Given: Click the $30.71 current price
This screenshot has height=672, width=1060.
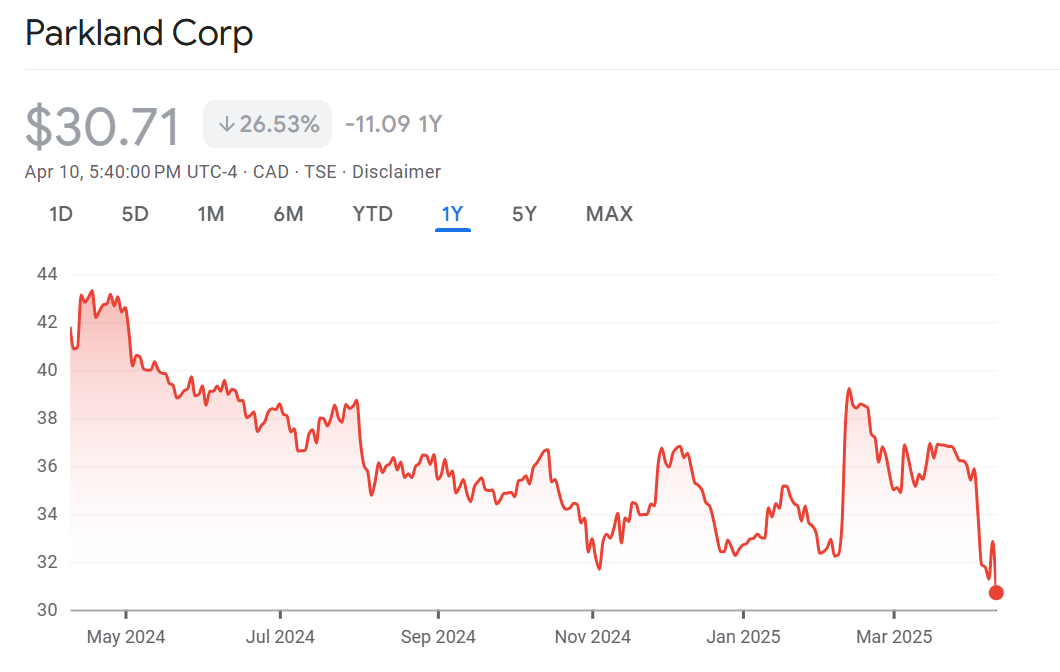Looking at the screenshot, I should coord(103,127).
